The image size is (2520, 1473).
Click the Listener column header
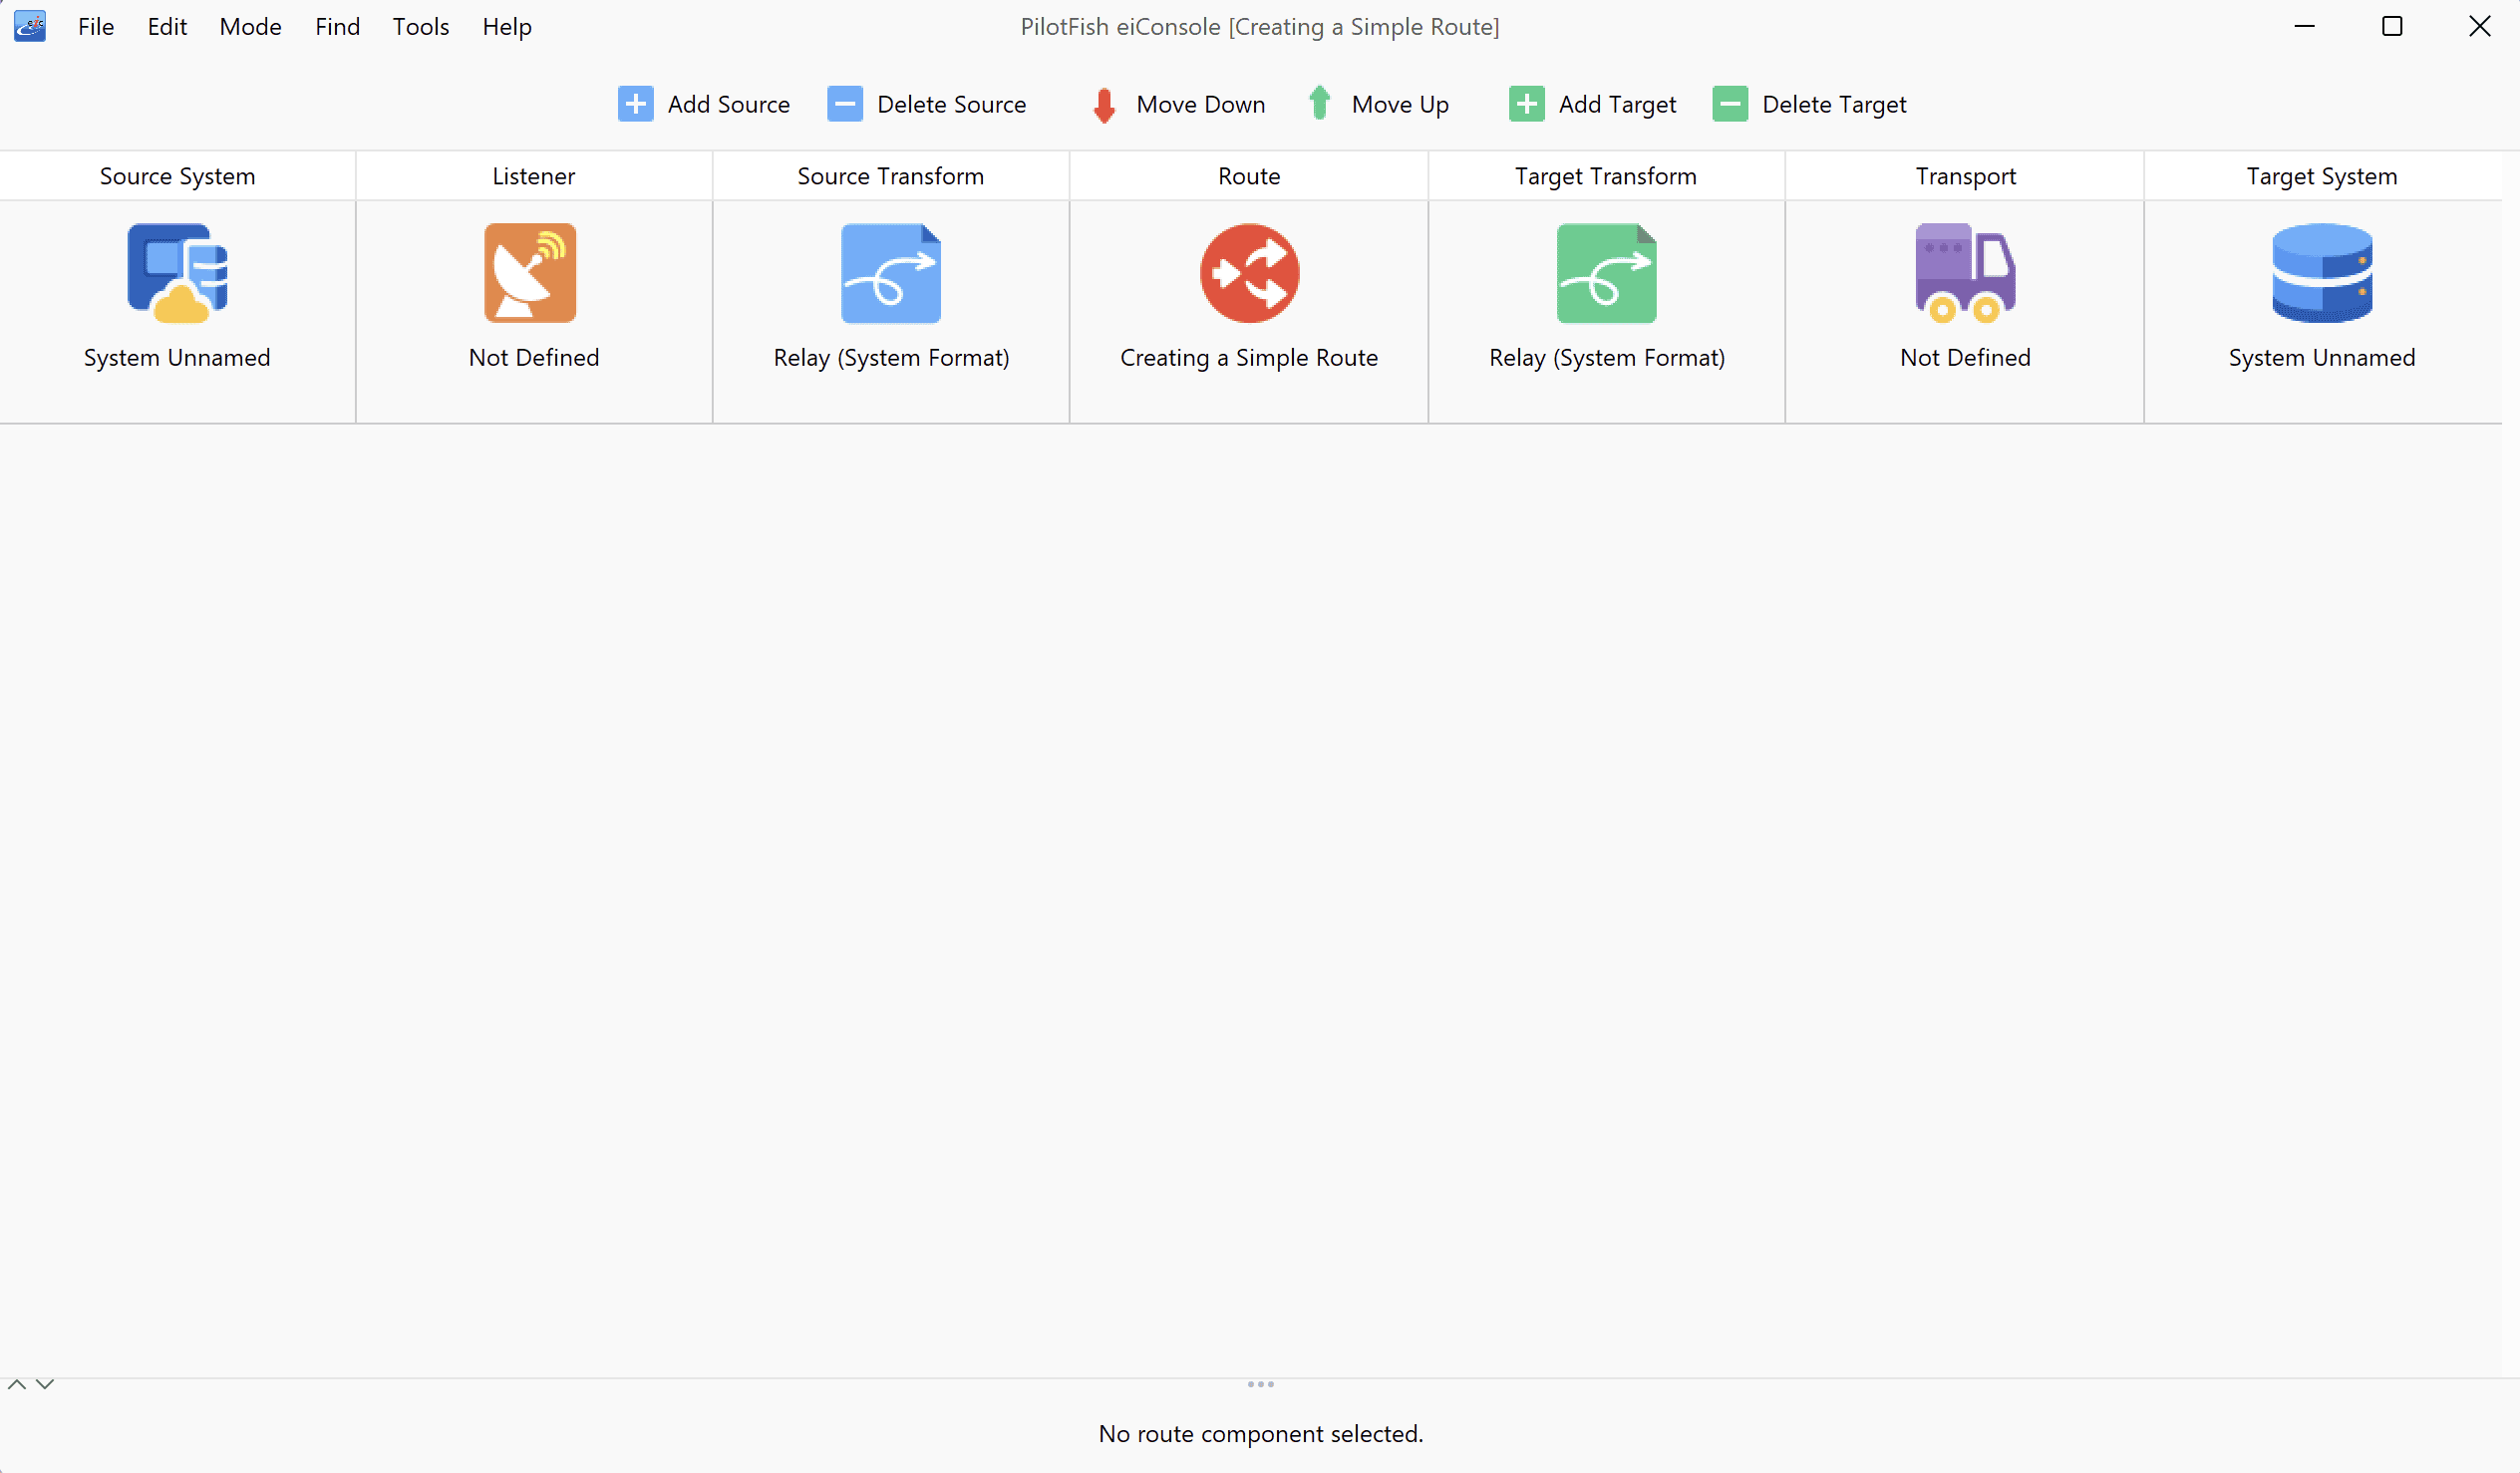pos(534,176)
